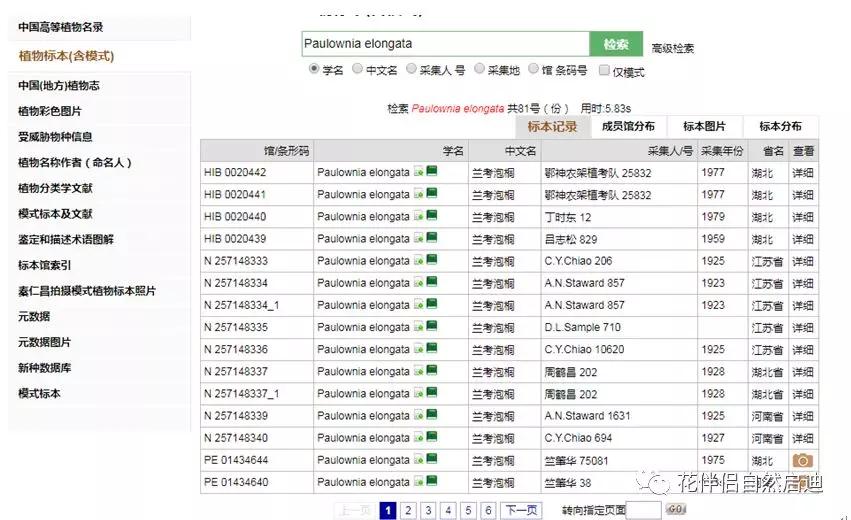Open the 标本分布 tab

[780, 126]
